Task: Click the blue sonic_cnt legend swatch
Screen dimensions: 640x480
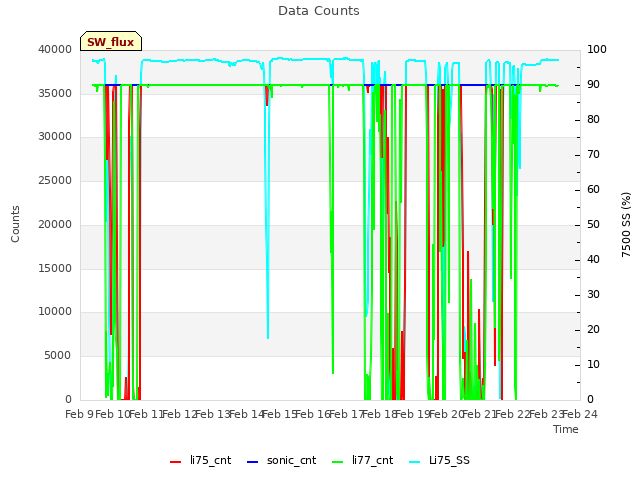Action: click(x=253, y=462)
